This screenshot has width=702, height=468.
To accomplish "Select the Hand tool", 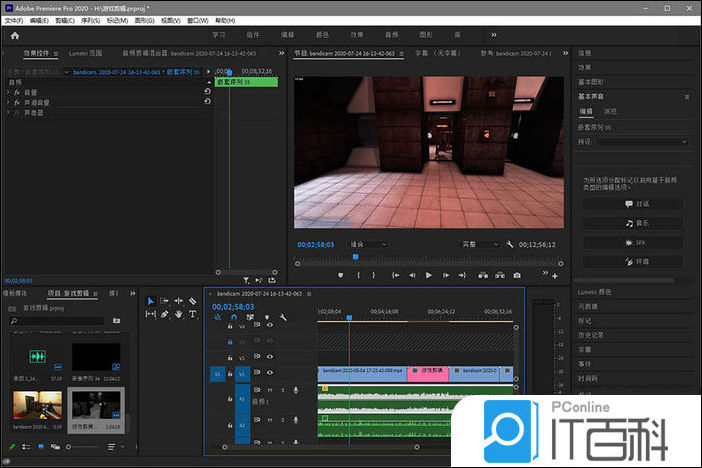I will 179,314.
